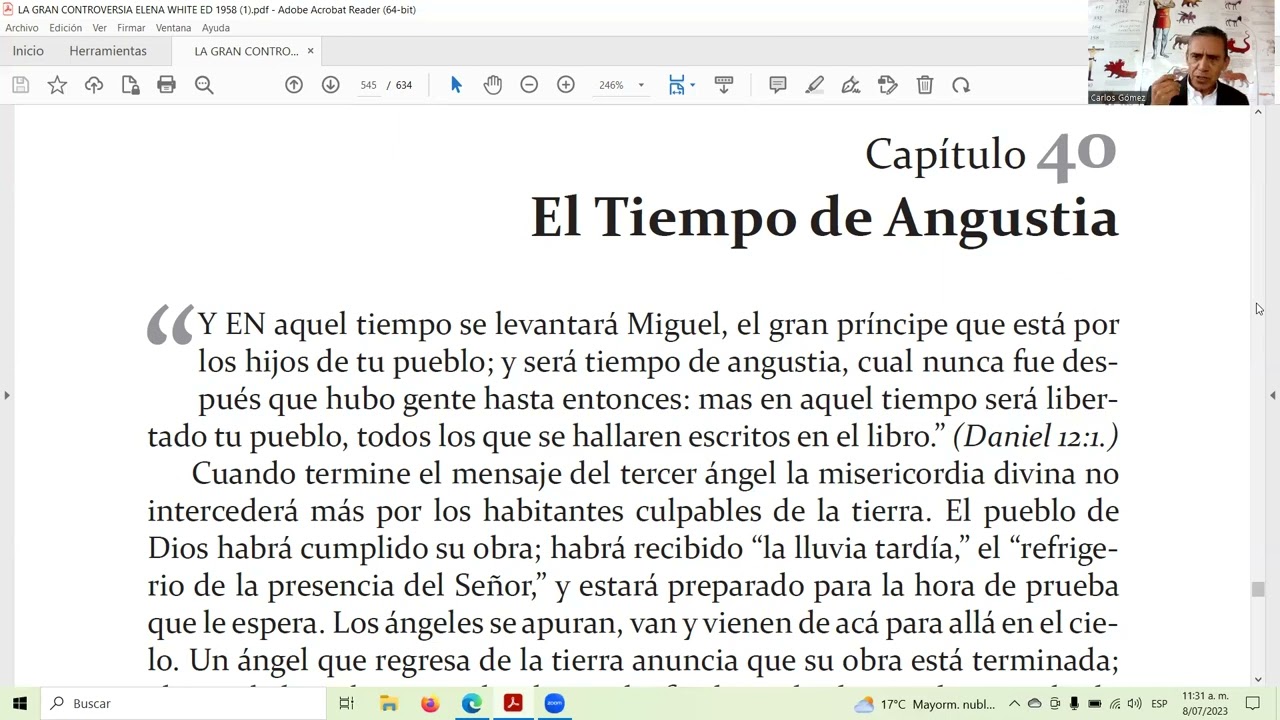Viewport: 1280px width, 720px height.
Task: Go to previous page arrow
Action: coord(294,85)
